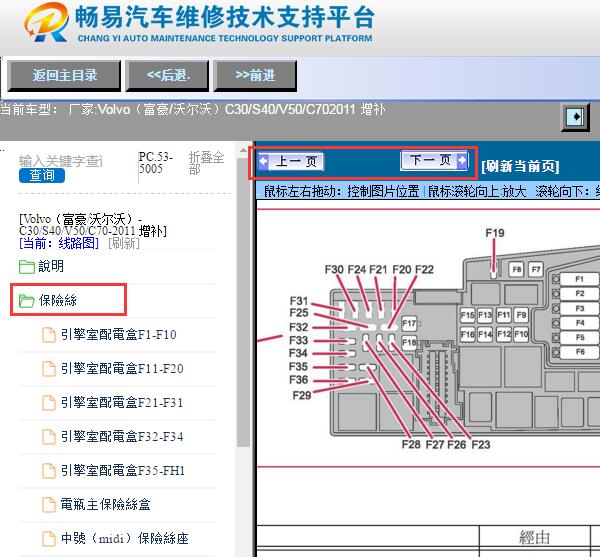
Task: Click the platform logo icon
Action: tap(47, 22)
